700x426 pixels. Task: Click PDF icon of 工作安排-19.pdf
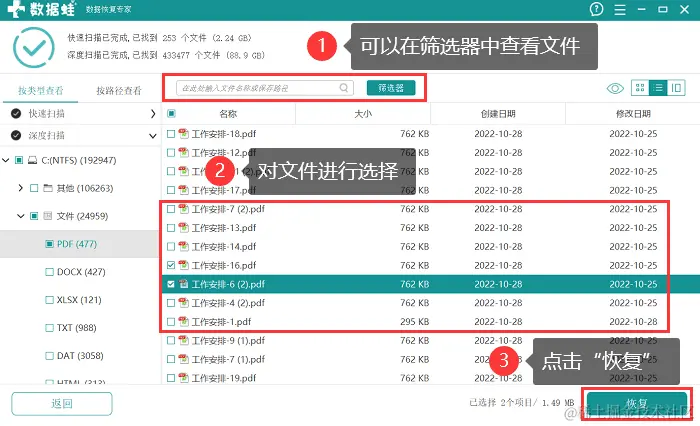[x=183, y=378]
